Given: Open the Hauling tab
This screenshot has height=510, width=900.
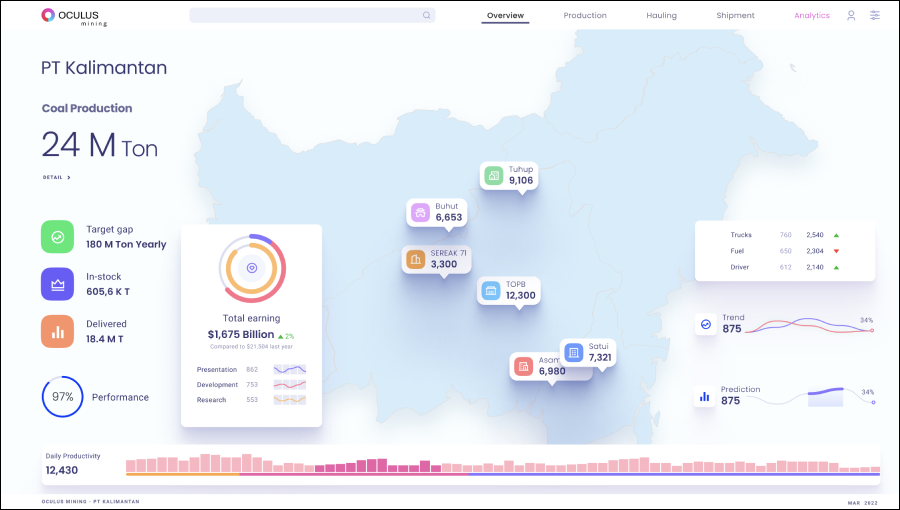Looking at the screenshot, I should click(x=661, y=16).
